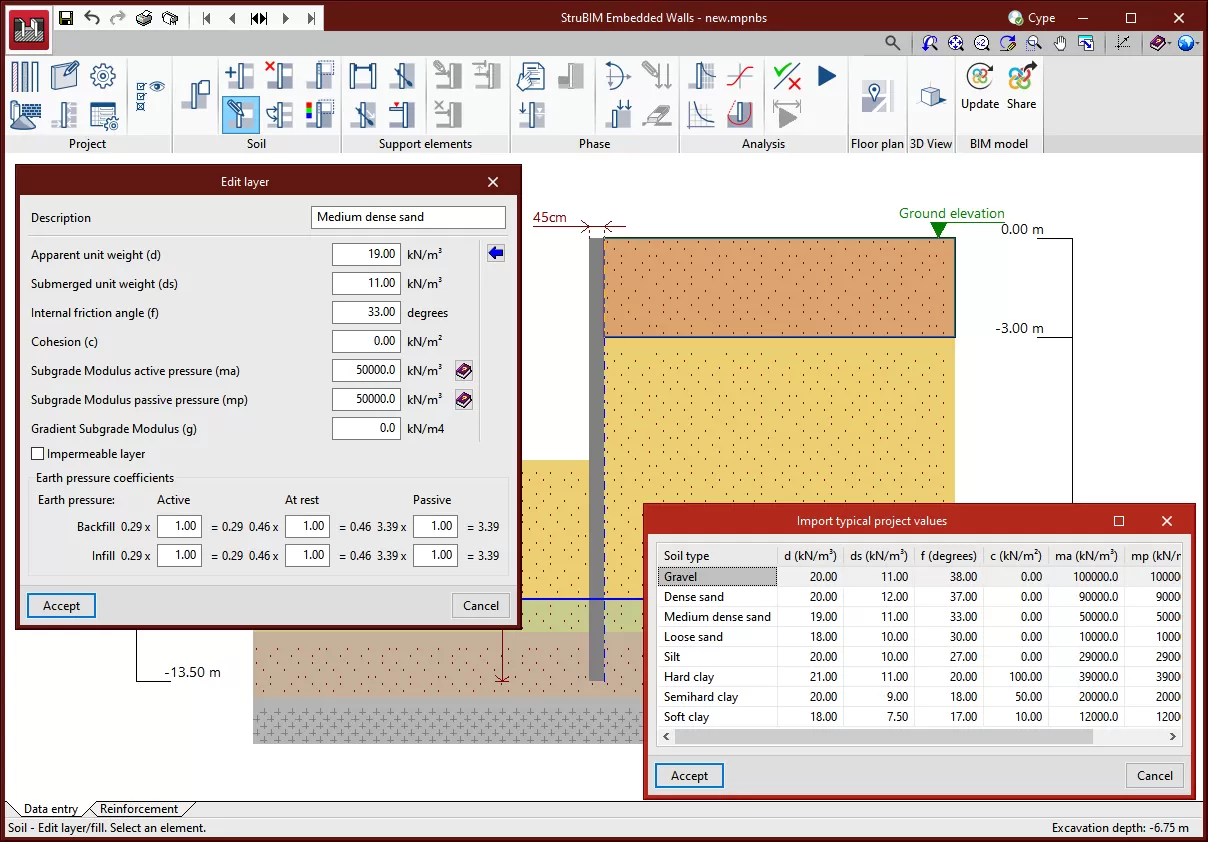Open the 3D View cube icon
The height and width of the screenshot is (842, 1208).
(x=931, y=96)
